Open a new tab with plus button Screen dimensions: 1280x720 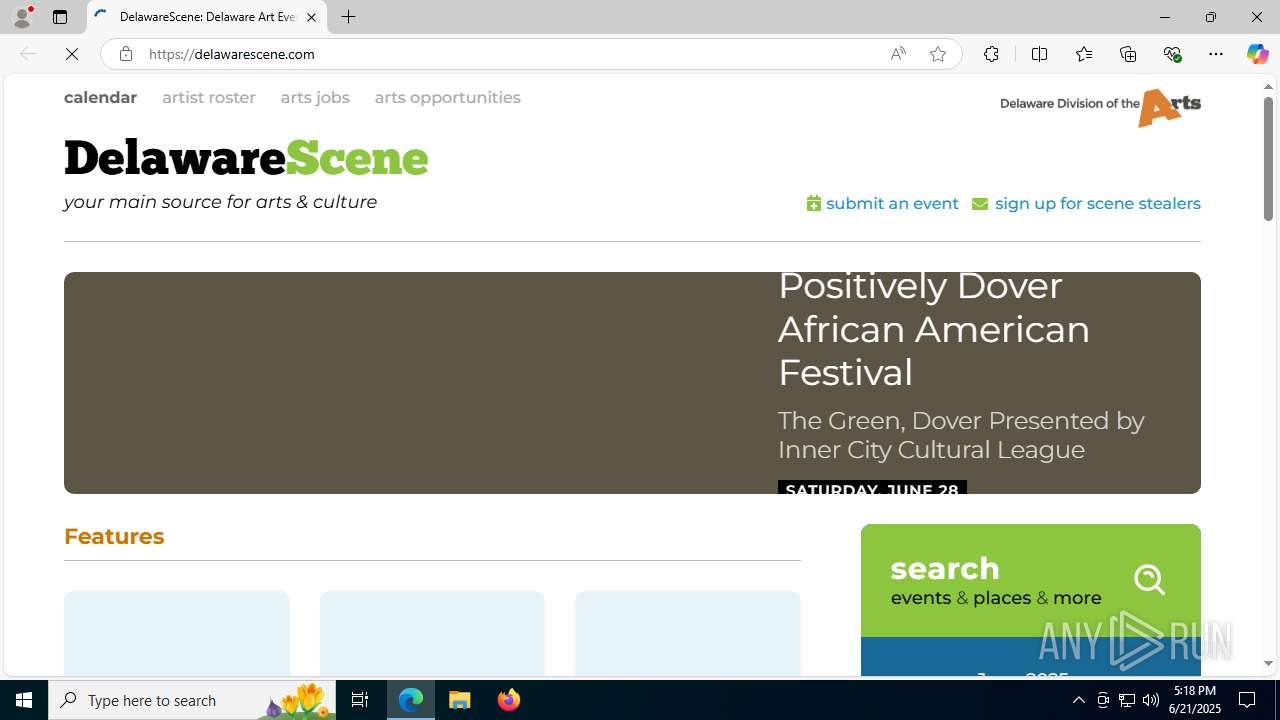click(x=348, y=17)
